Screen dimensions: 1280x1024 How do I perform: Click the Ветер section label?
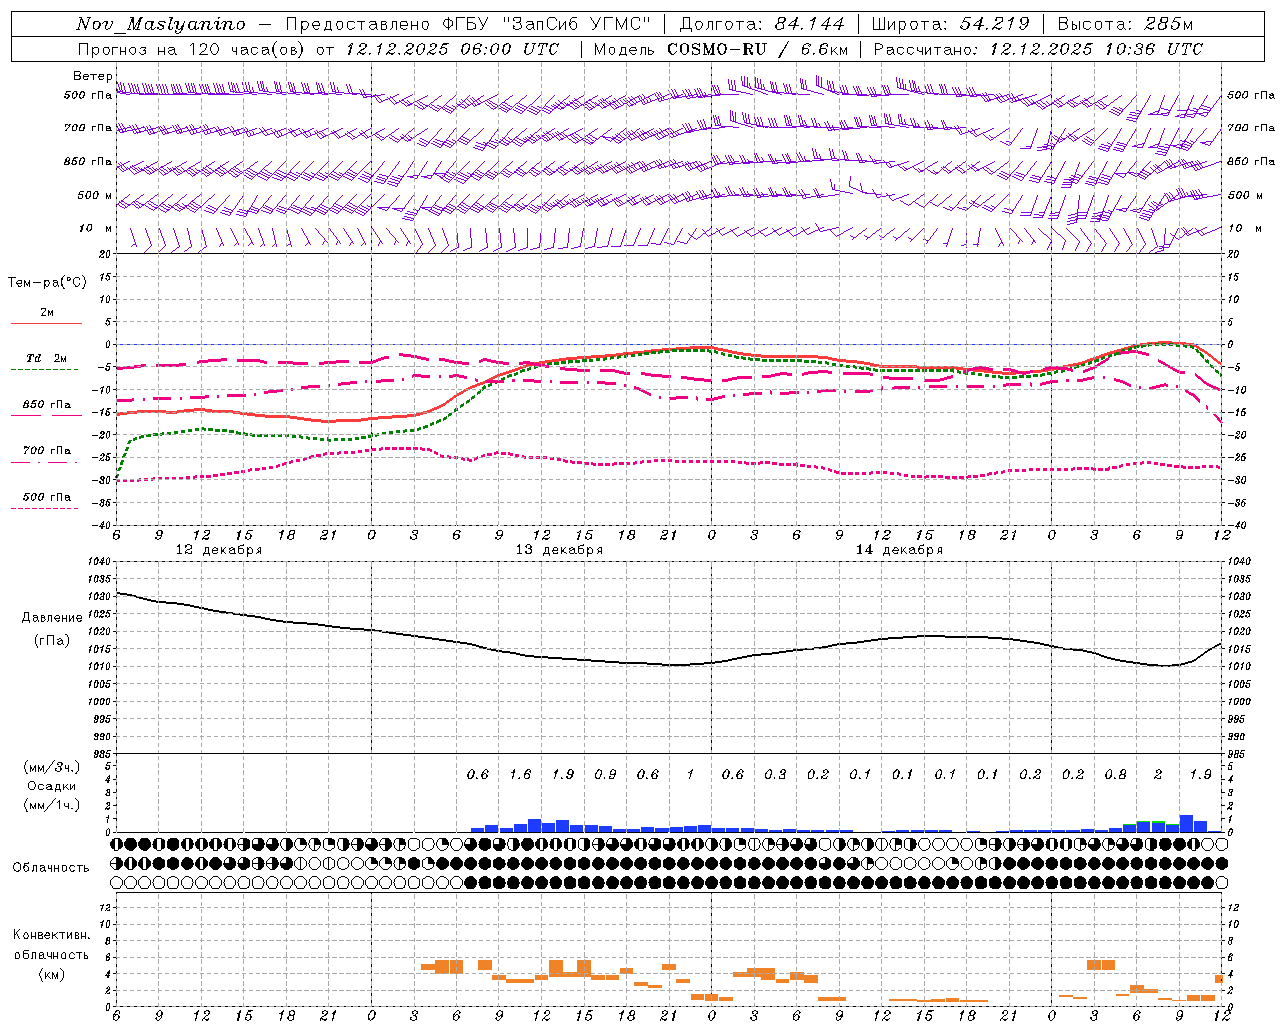(92, 76)
